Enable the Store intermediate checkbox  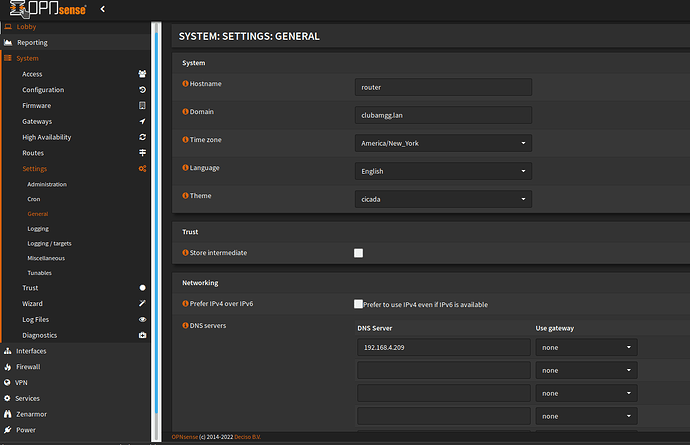click(x=358, y=253)
